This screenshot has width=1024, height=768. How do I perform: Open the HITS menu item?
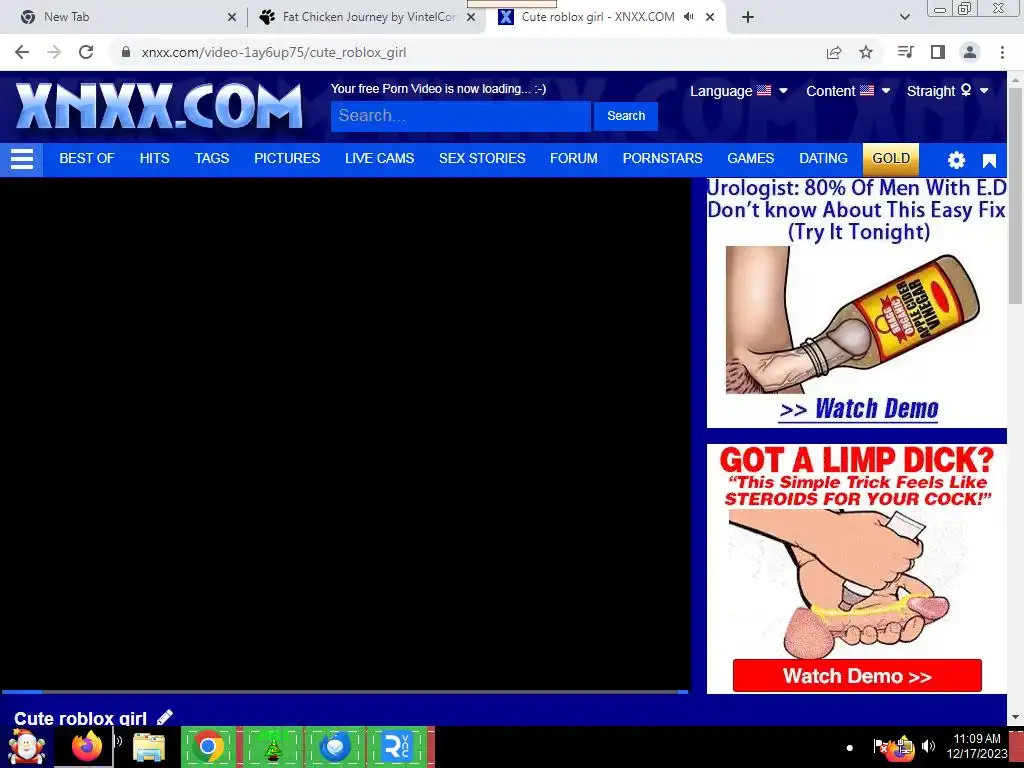tap(154, 159)
